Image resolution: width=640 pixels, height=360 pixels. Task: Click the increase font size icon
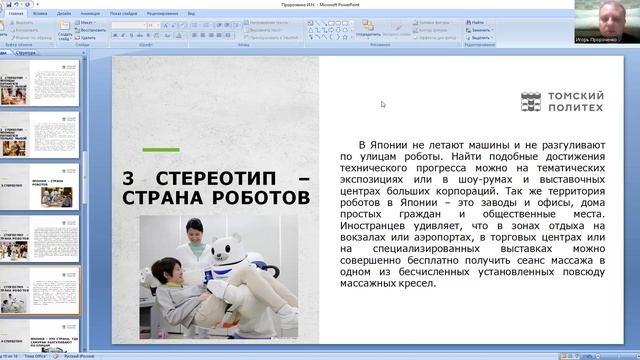point(166,25)
